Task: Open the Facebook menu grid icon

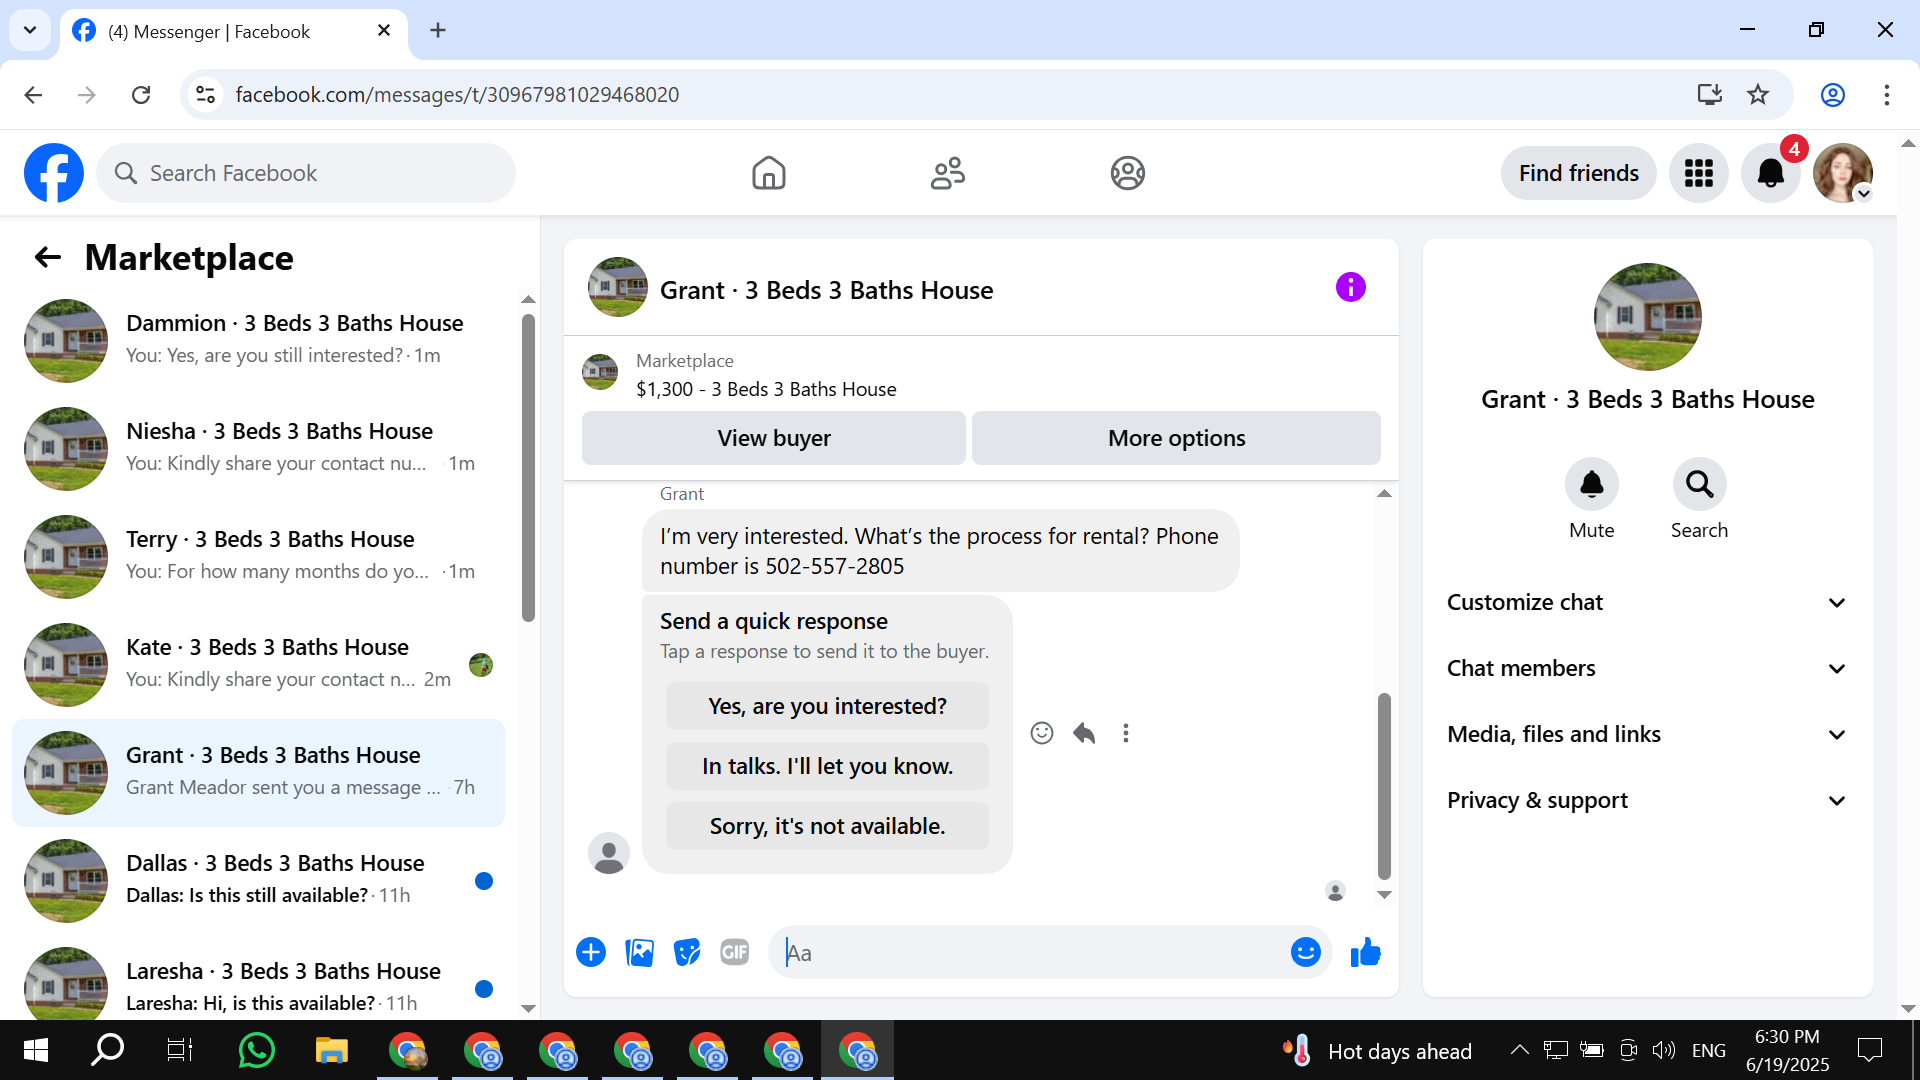Action: (x=1699, y=173)
